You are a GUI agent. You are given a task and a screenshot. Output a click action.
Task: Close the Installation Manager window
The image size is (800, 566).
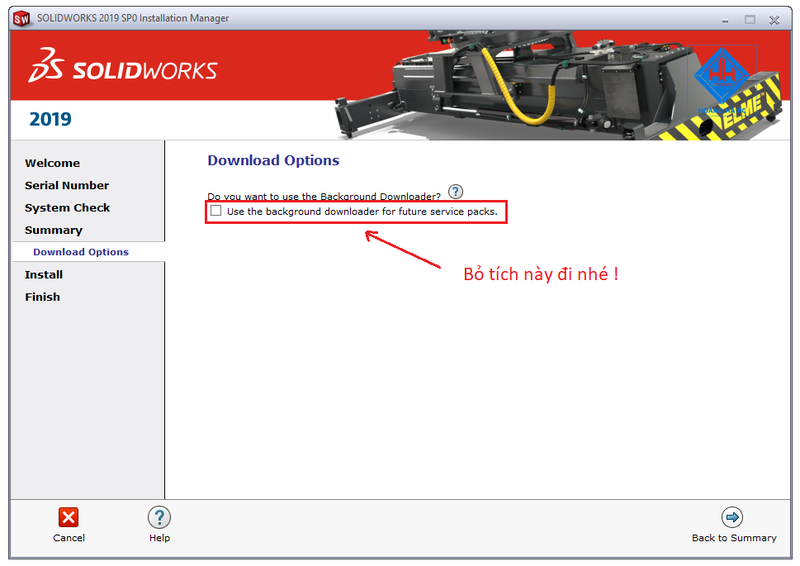tap(774, 20)
